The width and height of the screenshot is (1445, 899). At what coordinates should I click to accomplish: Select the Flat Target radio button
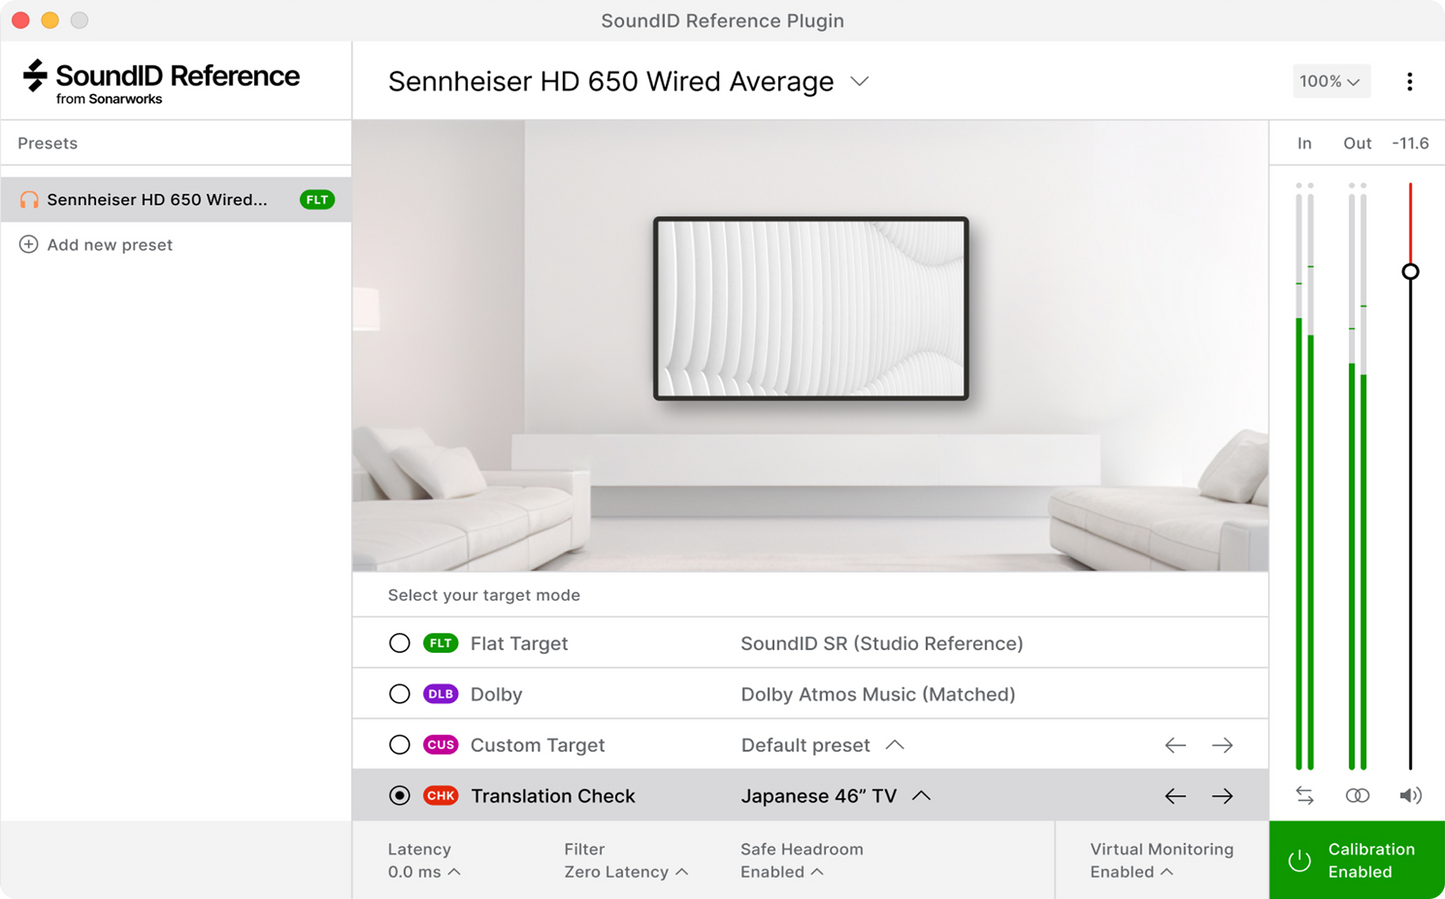pos(399,643)
